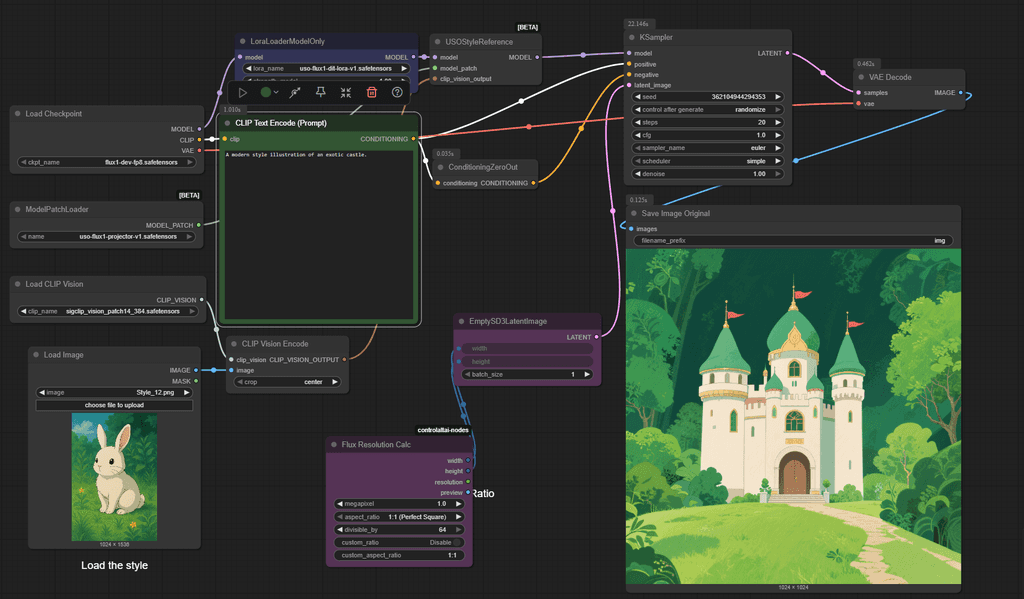Open the sampler_name dropdown showing euler
Image resolution: width=1024 pixels, height=599 pixels.
(707, 147)
